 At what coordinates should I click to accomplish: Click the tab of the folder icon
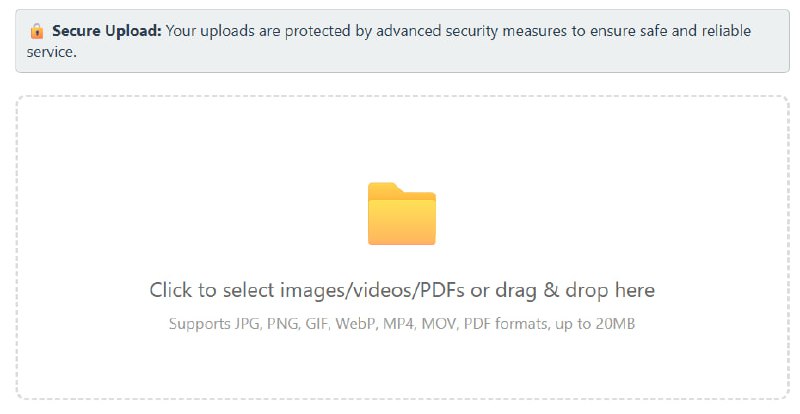pyautogui.click(x=384, y=188)
